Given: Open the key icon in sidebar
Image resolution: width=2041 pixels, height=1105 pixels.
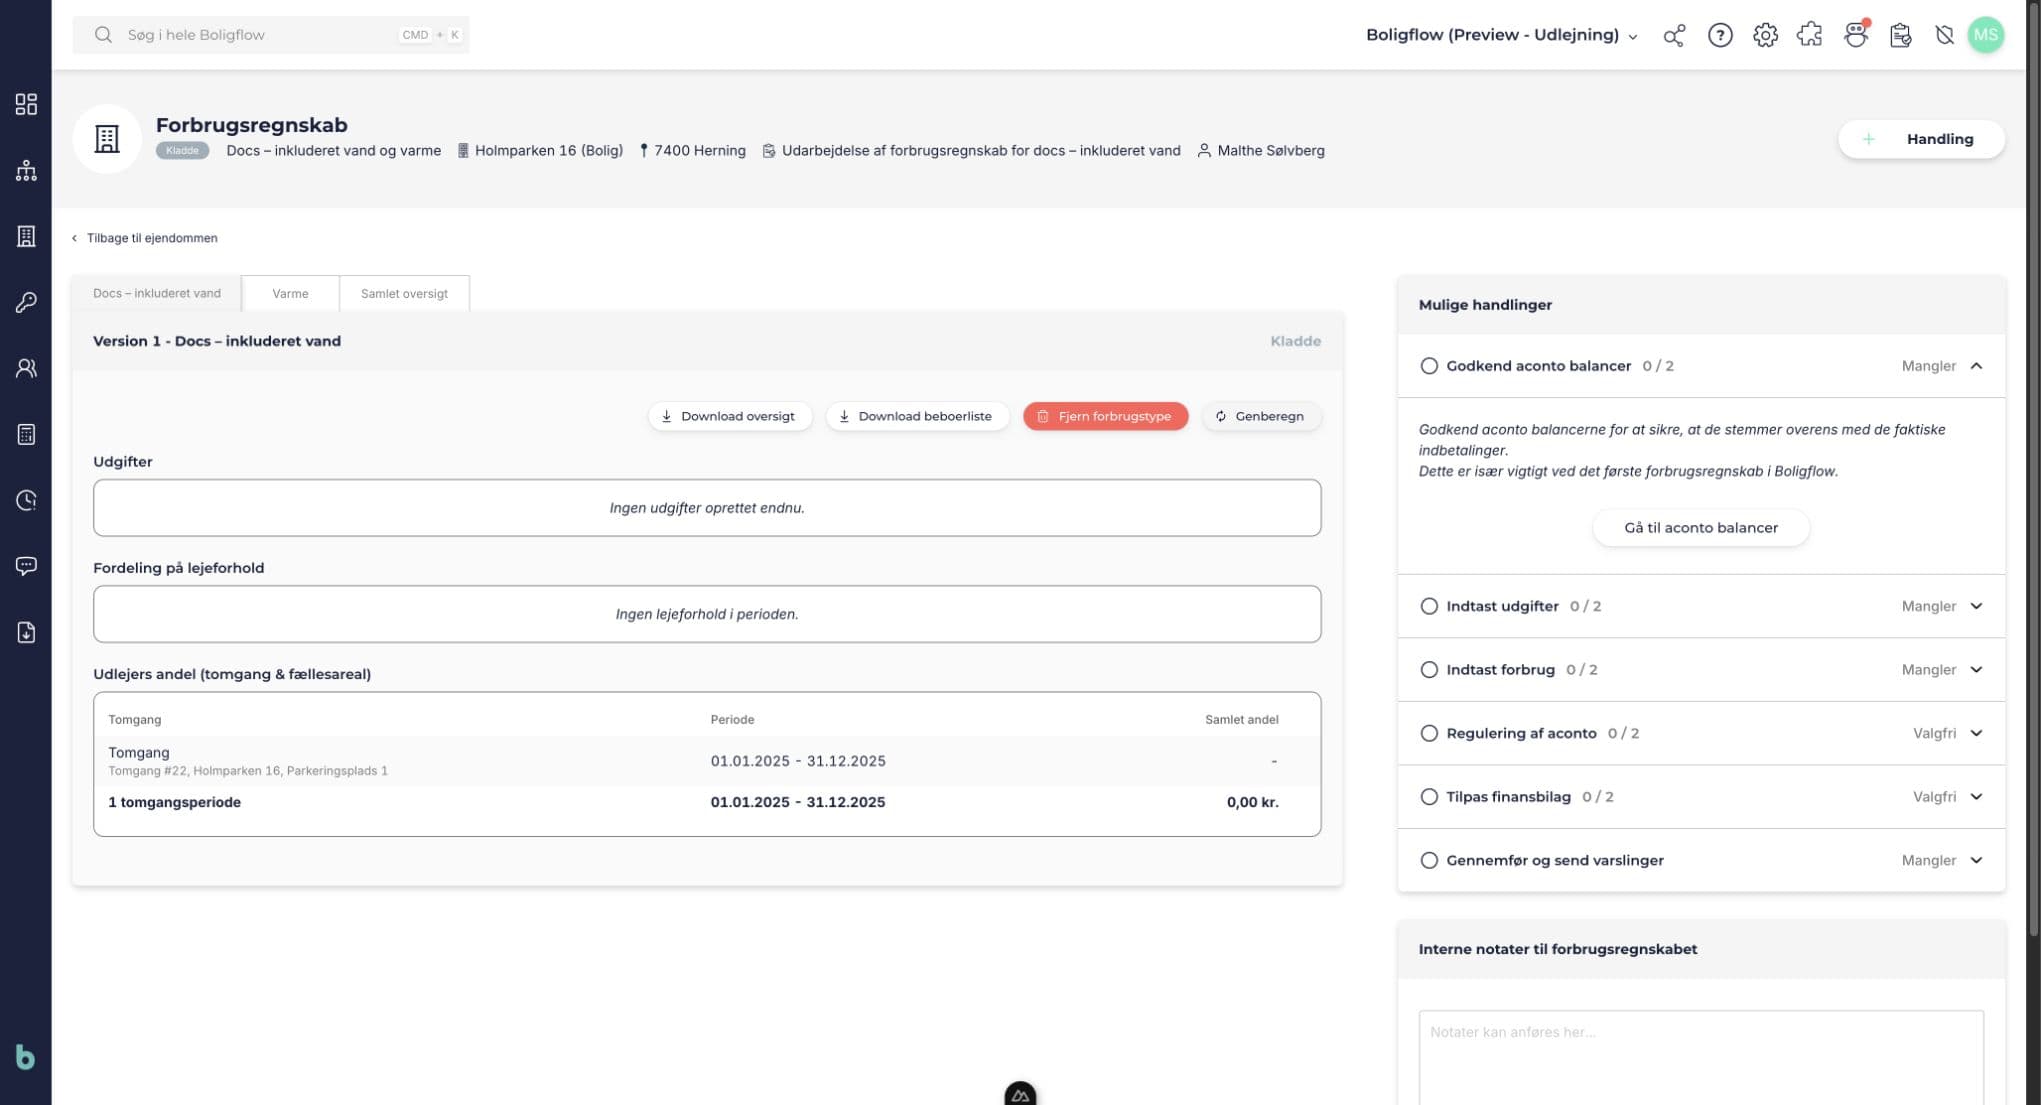Looking at the screenshot, I should pyautogui.click(x=26, y=302).
